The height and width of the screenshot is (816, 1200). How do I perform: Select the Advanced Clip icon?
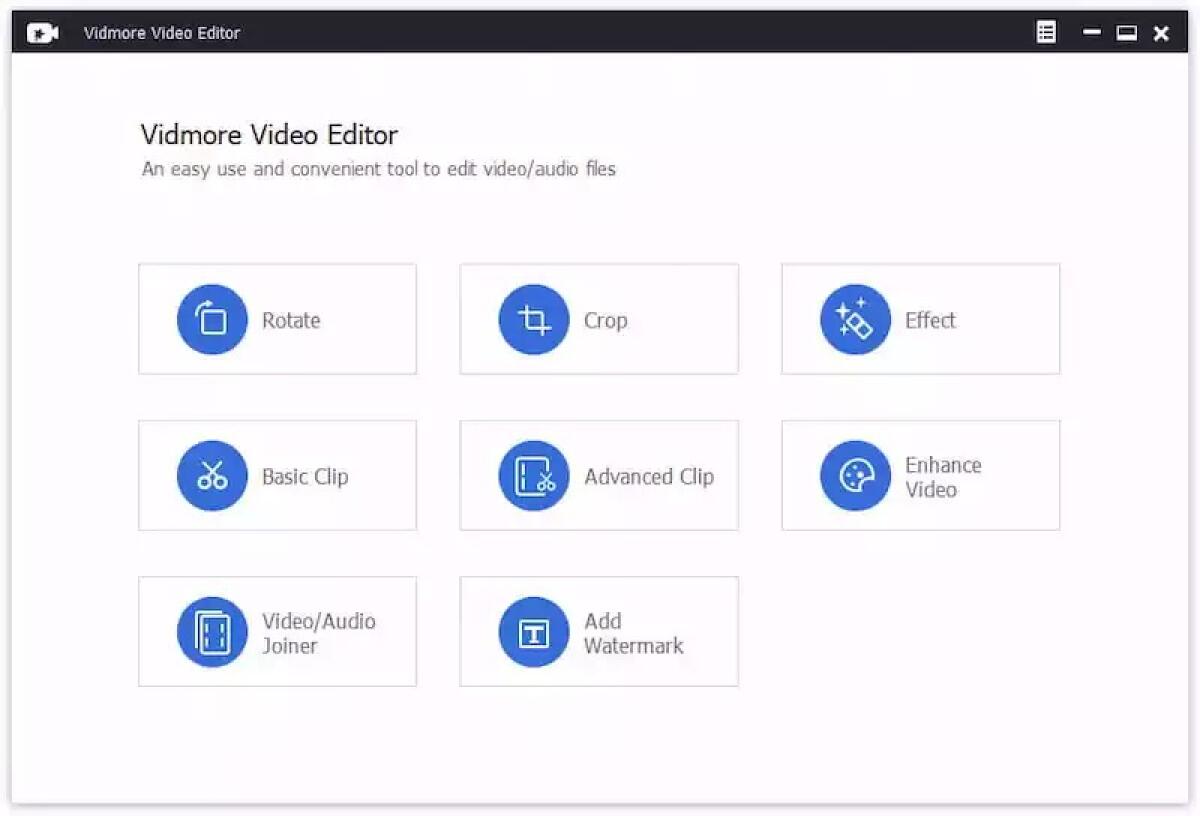[533, 476]
